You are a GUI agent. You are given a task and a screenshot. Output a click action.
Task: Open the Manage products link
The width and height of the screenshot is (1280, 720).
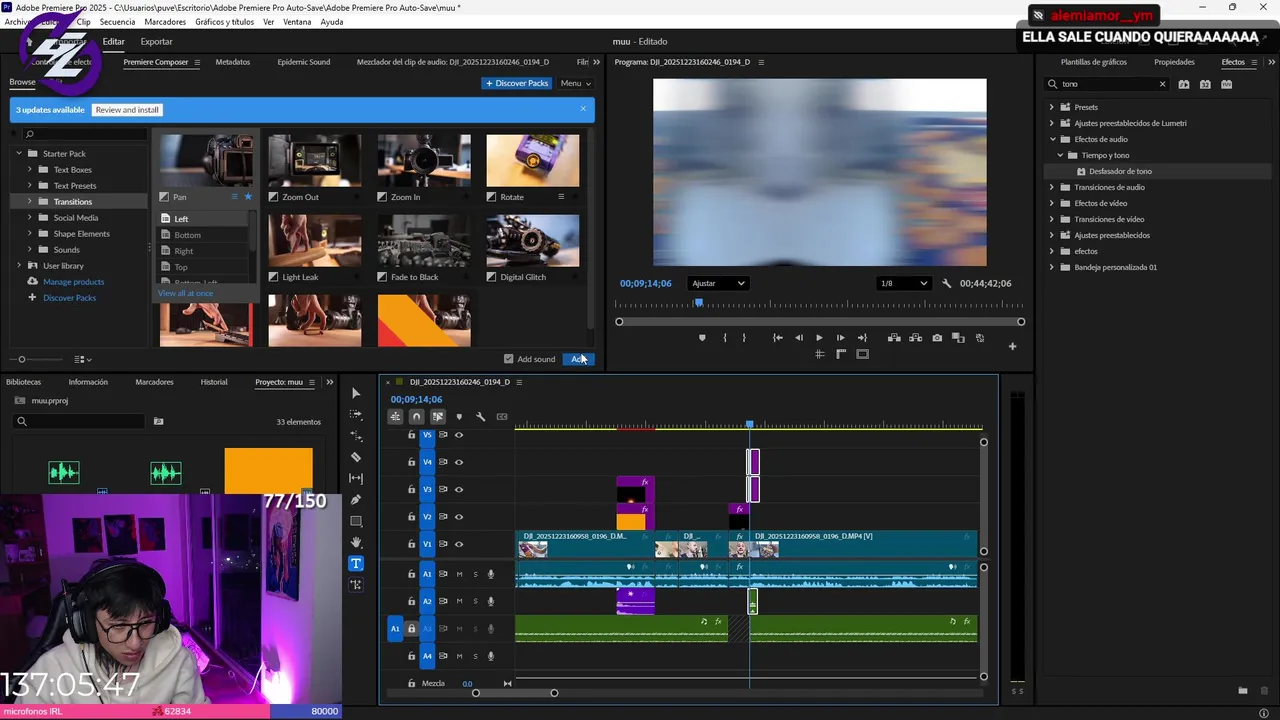tap(74, 282)
